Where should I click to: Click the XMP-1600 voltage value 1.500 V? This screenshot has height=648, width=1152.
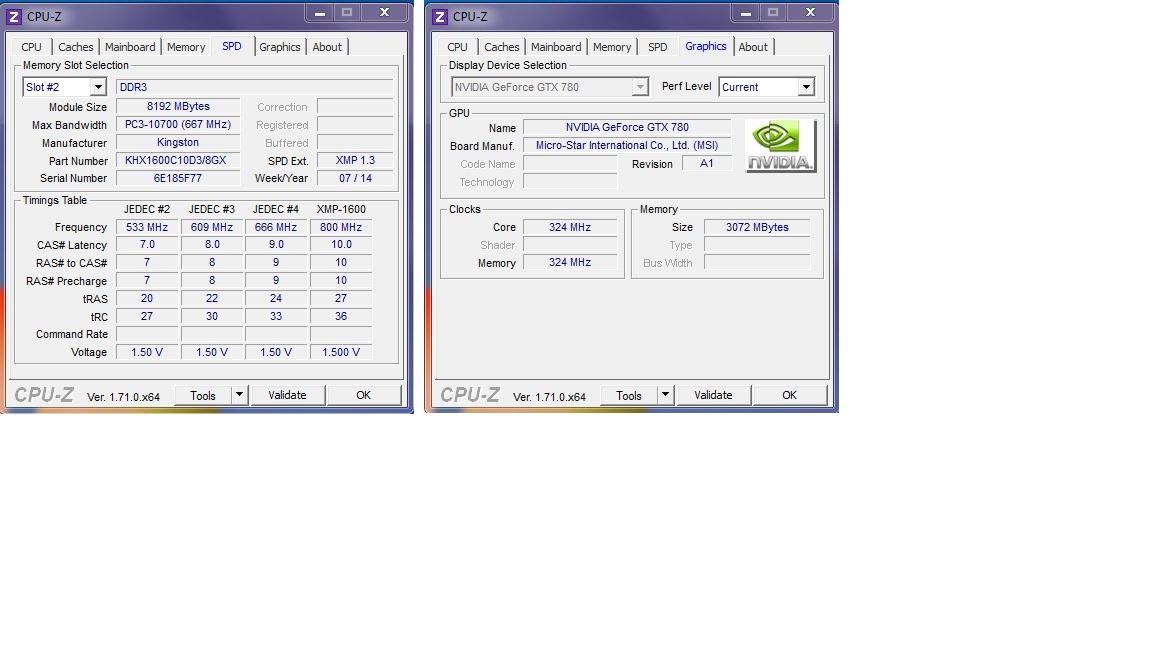pos(341,352)
